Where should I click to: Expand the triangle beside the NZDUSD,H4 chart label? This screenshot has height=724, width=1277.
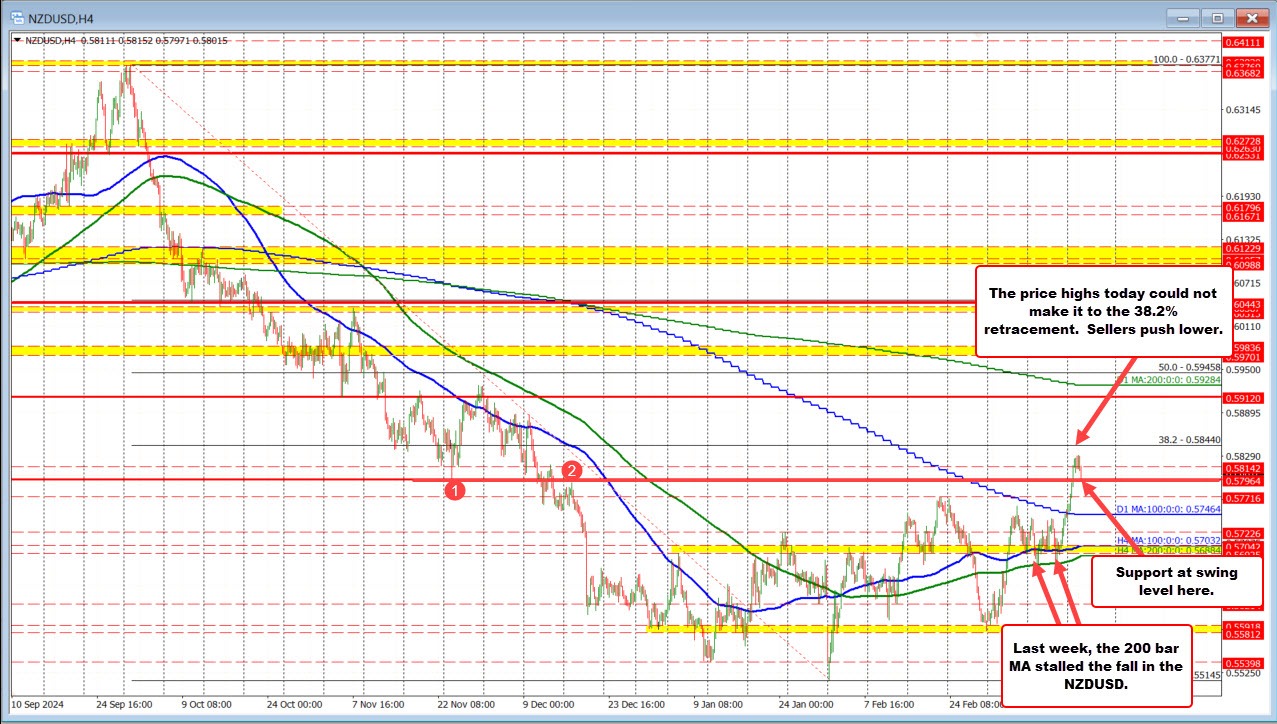17,40
